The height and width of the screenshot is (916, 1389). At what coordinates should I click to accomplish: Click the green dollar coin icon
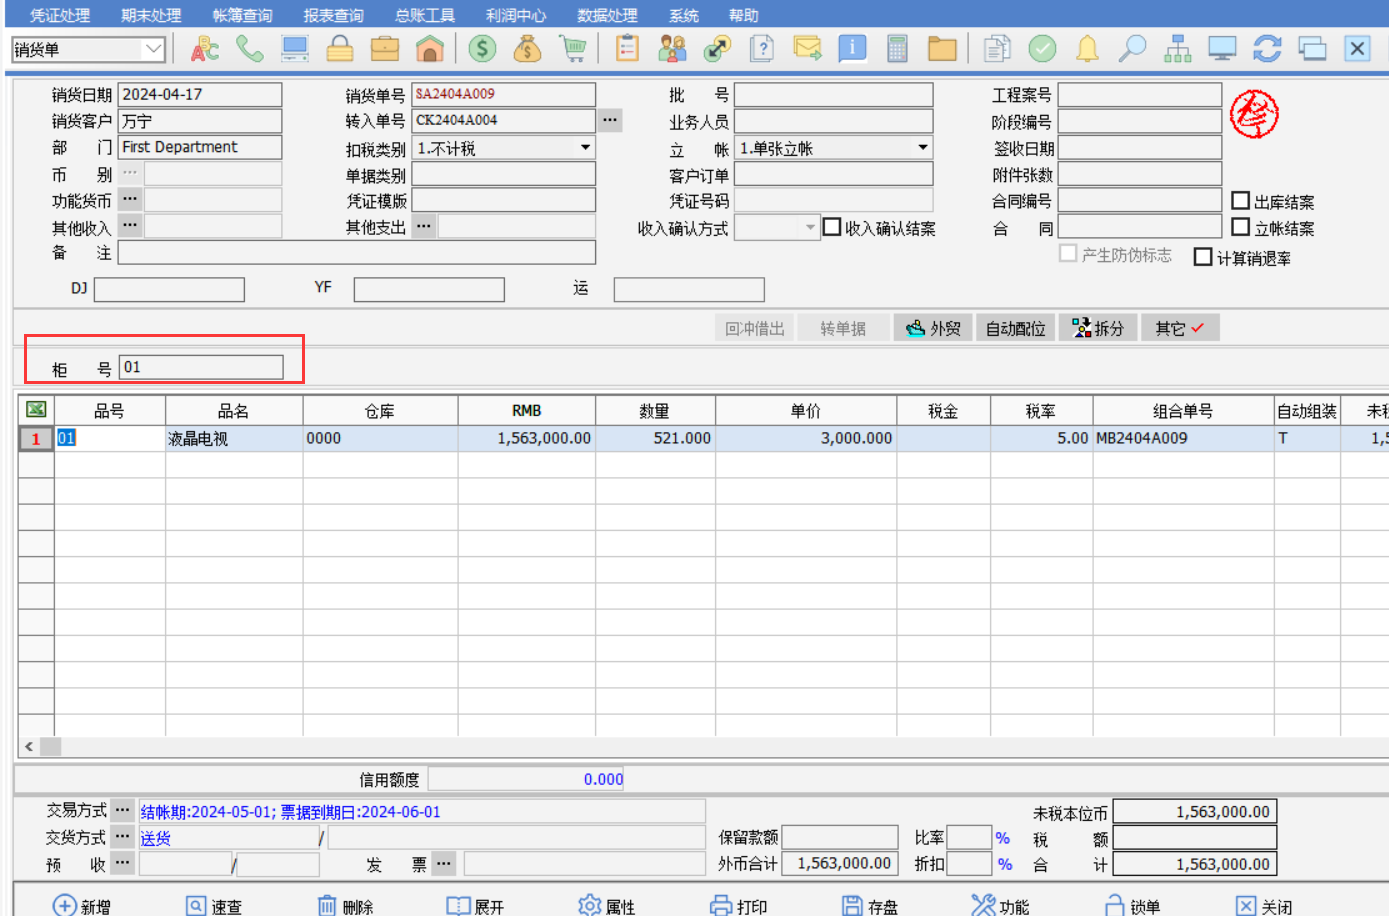[483, 48]
